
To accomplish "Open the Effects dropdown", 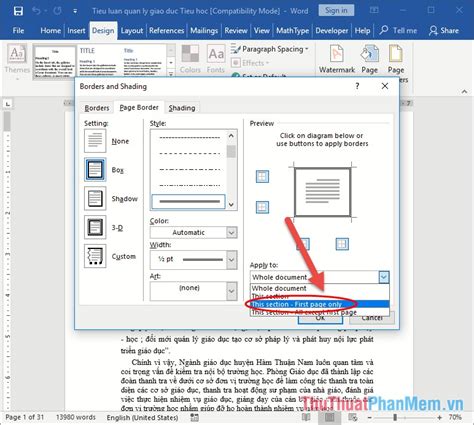I will point(250,63).
